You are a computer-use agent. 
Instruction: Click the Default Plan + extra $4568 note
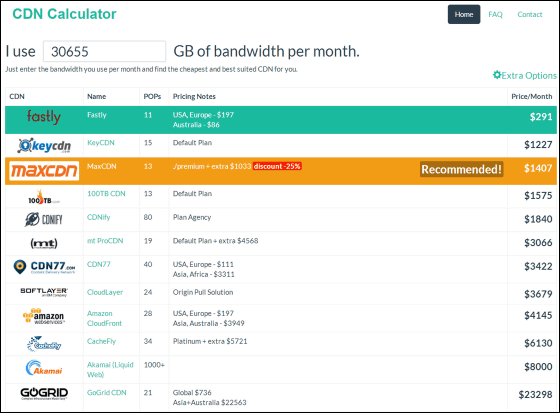point(215,241)
